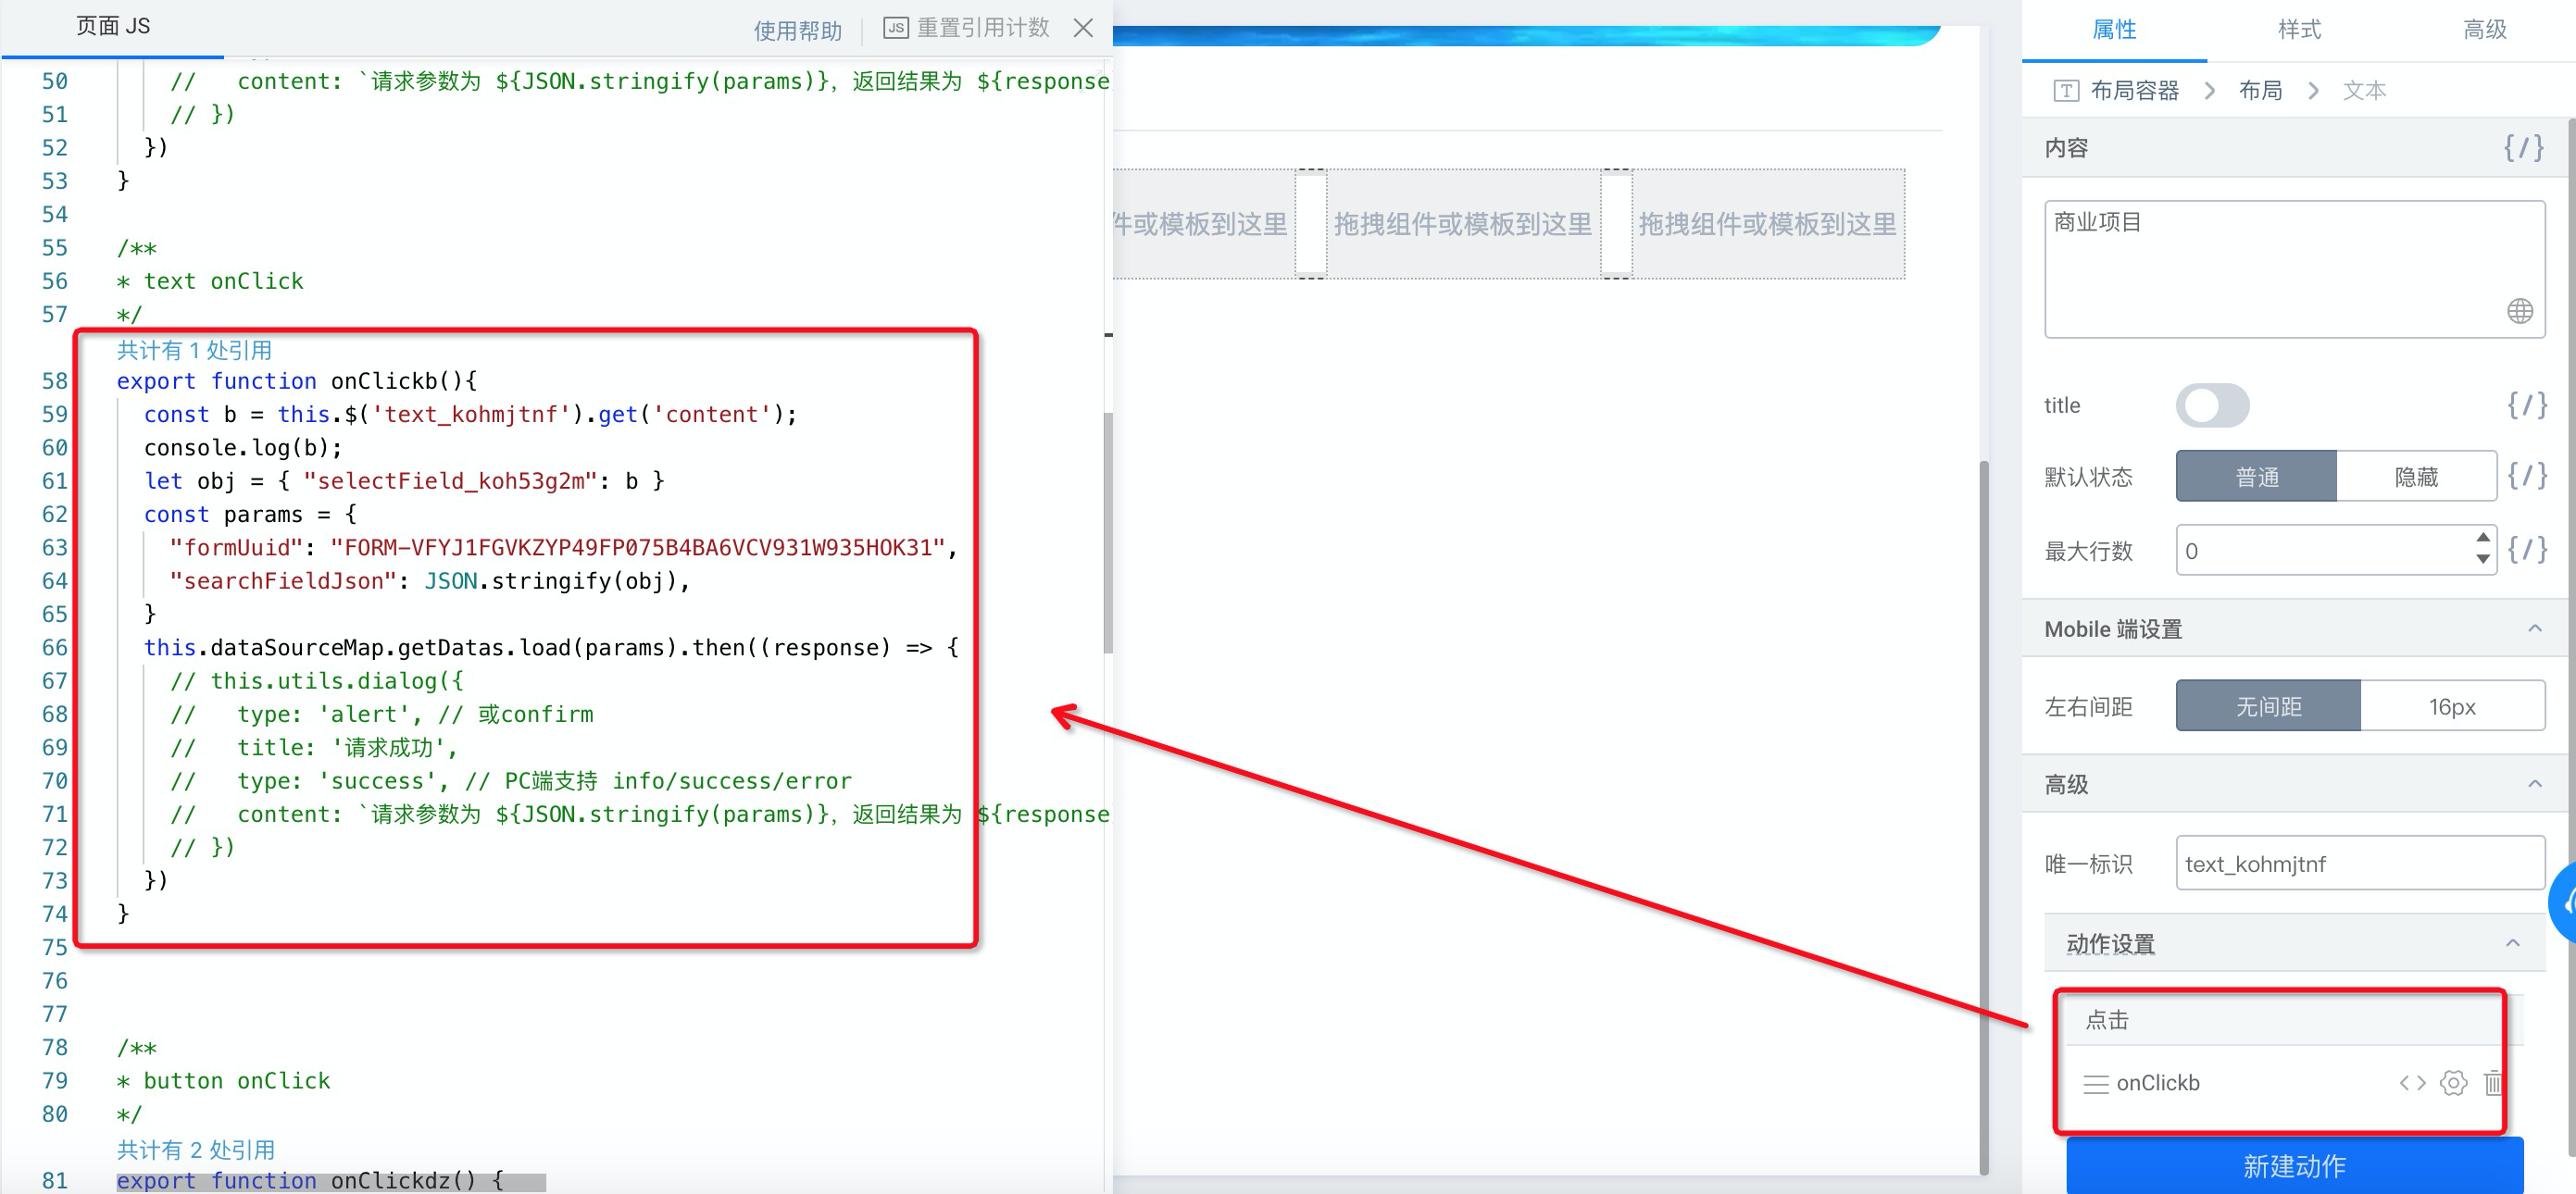Click the JS icon next to 重置引用计数
Viewport: 2576px width, 1194px height.
896,28
